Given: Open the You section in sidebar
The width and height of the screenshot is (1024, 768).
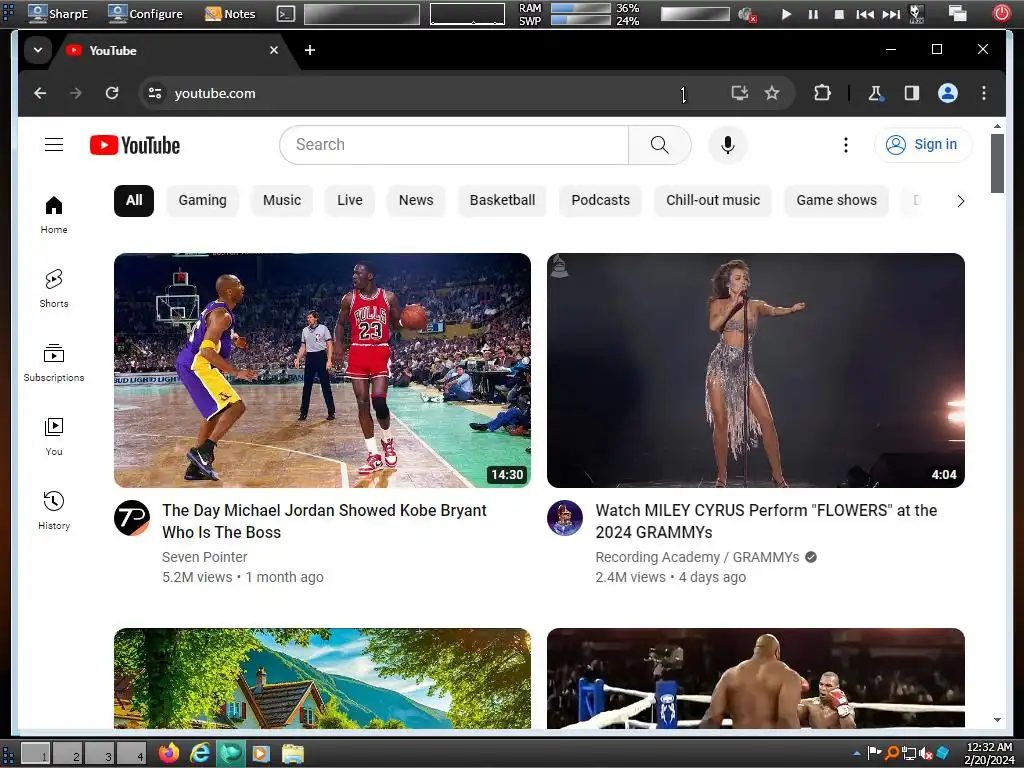Looking at the screenshot, I should pyautogui.click(x=54, y=436).
